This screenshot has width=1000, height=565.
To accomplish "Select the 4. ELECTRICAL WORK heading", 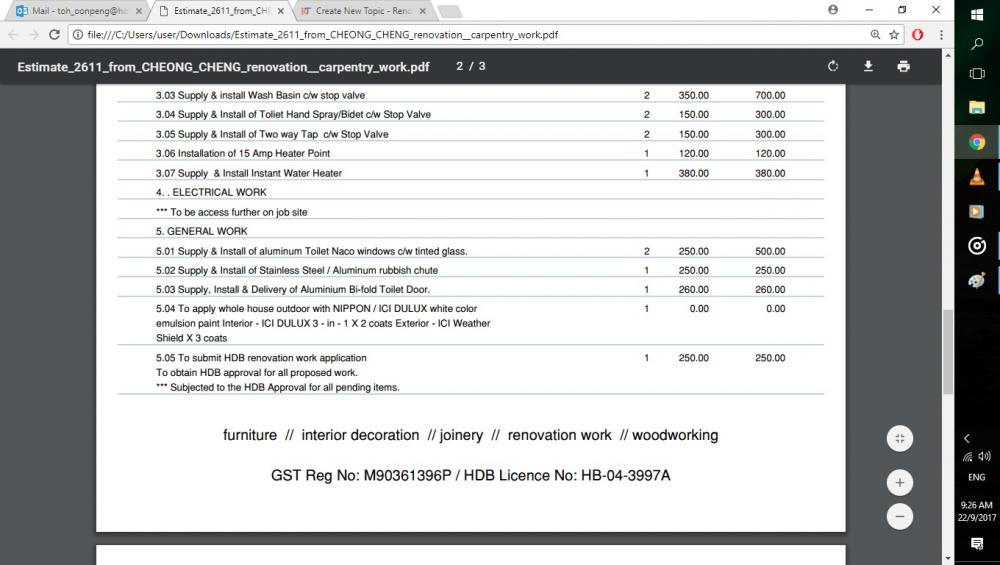I will point(211,192).
